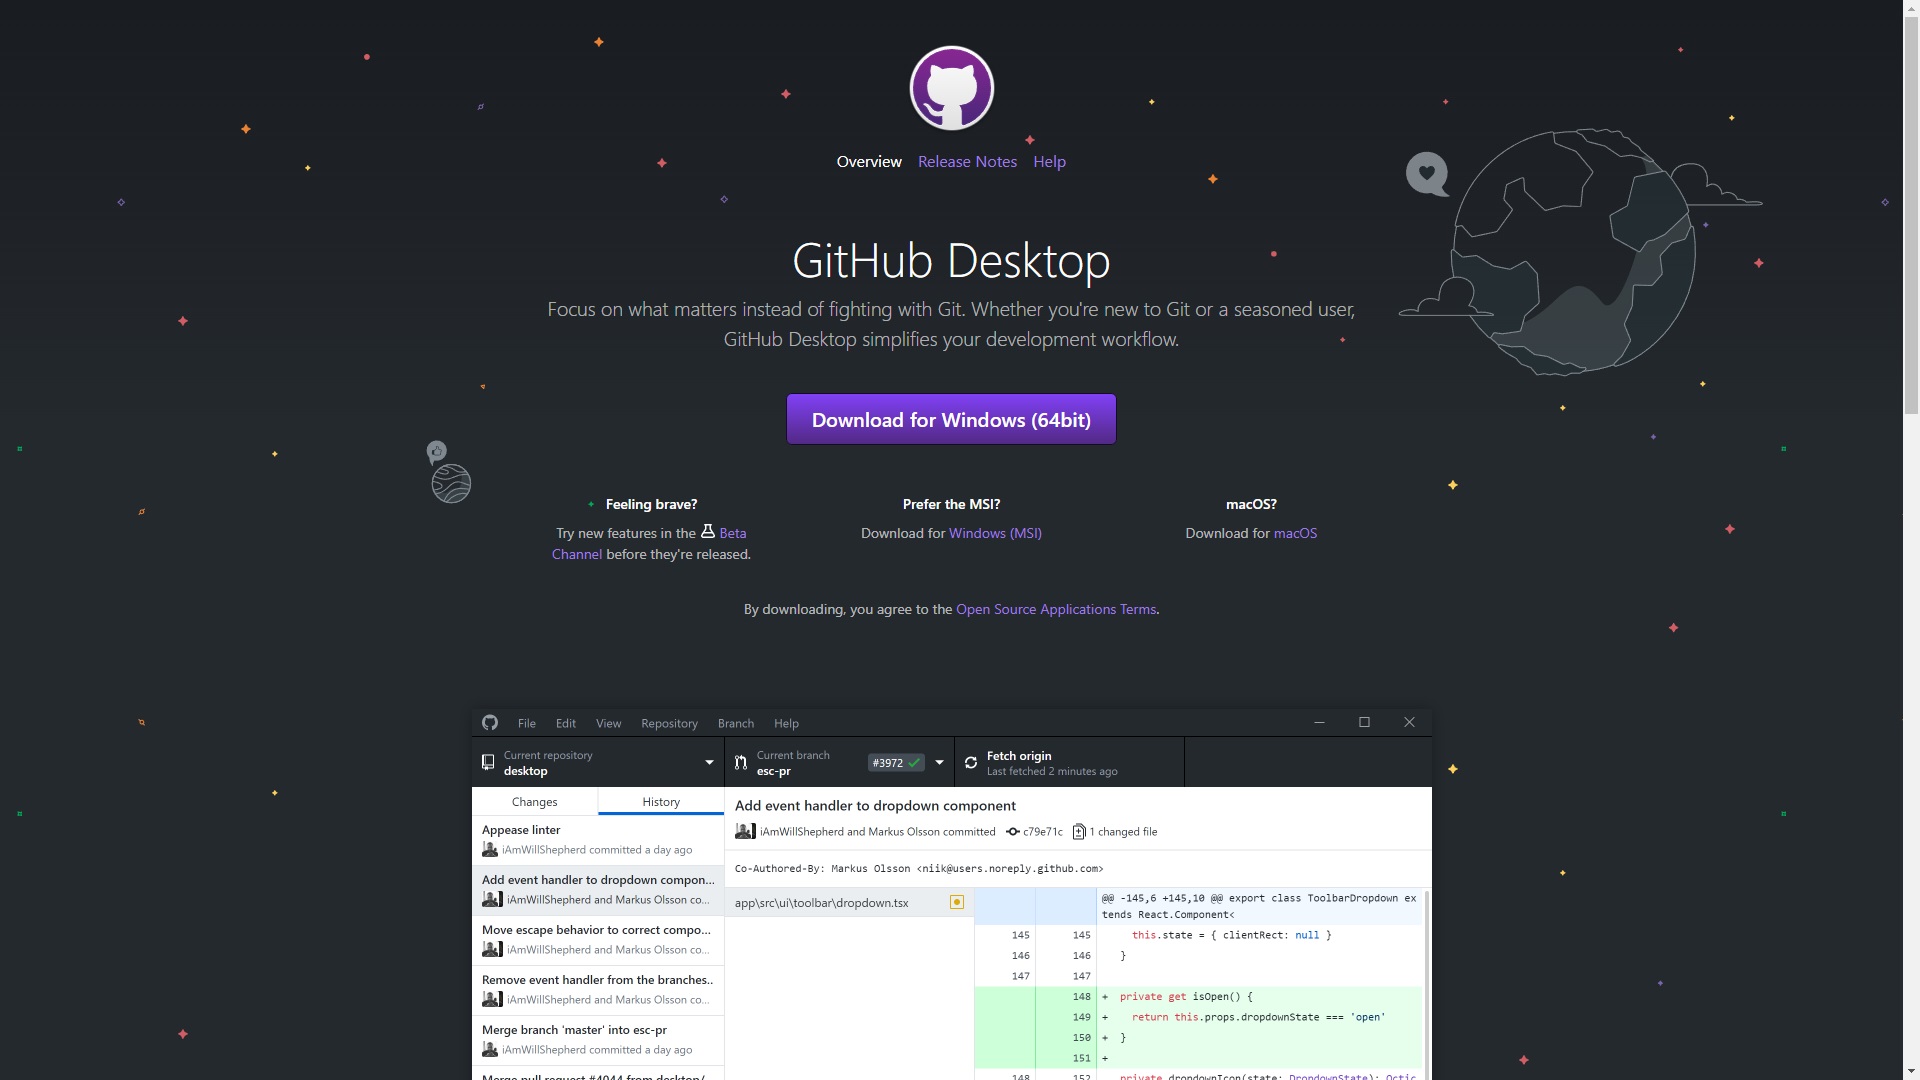Open the pull request #3972 badge

click(x=895, y=763)
